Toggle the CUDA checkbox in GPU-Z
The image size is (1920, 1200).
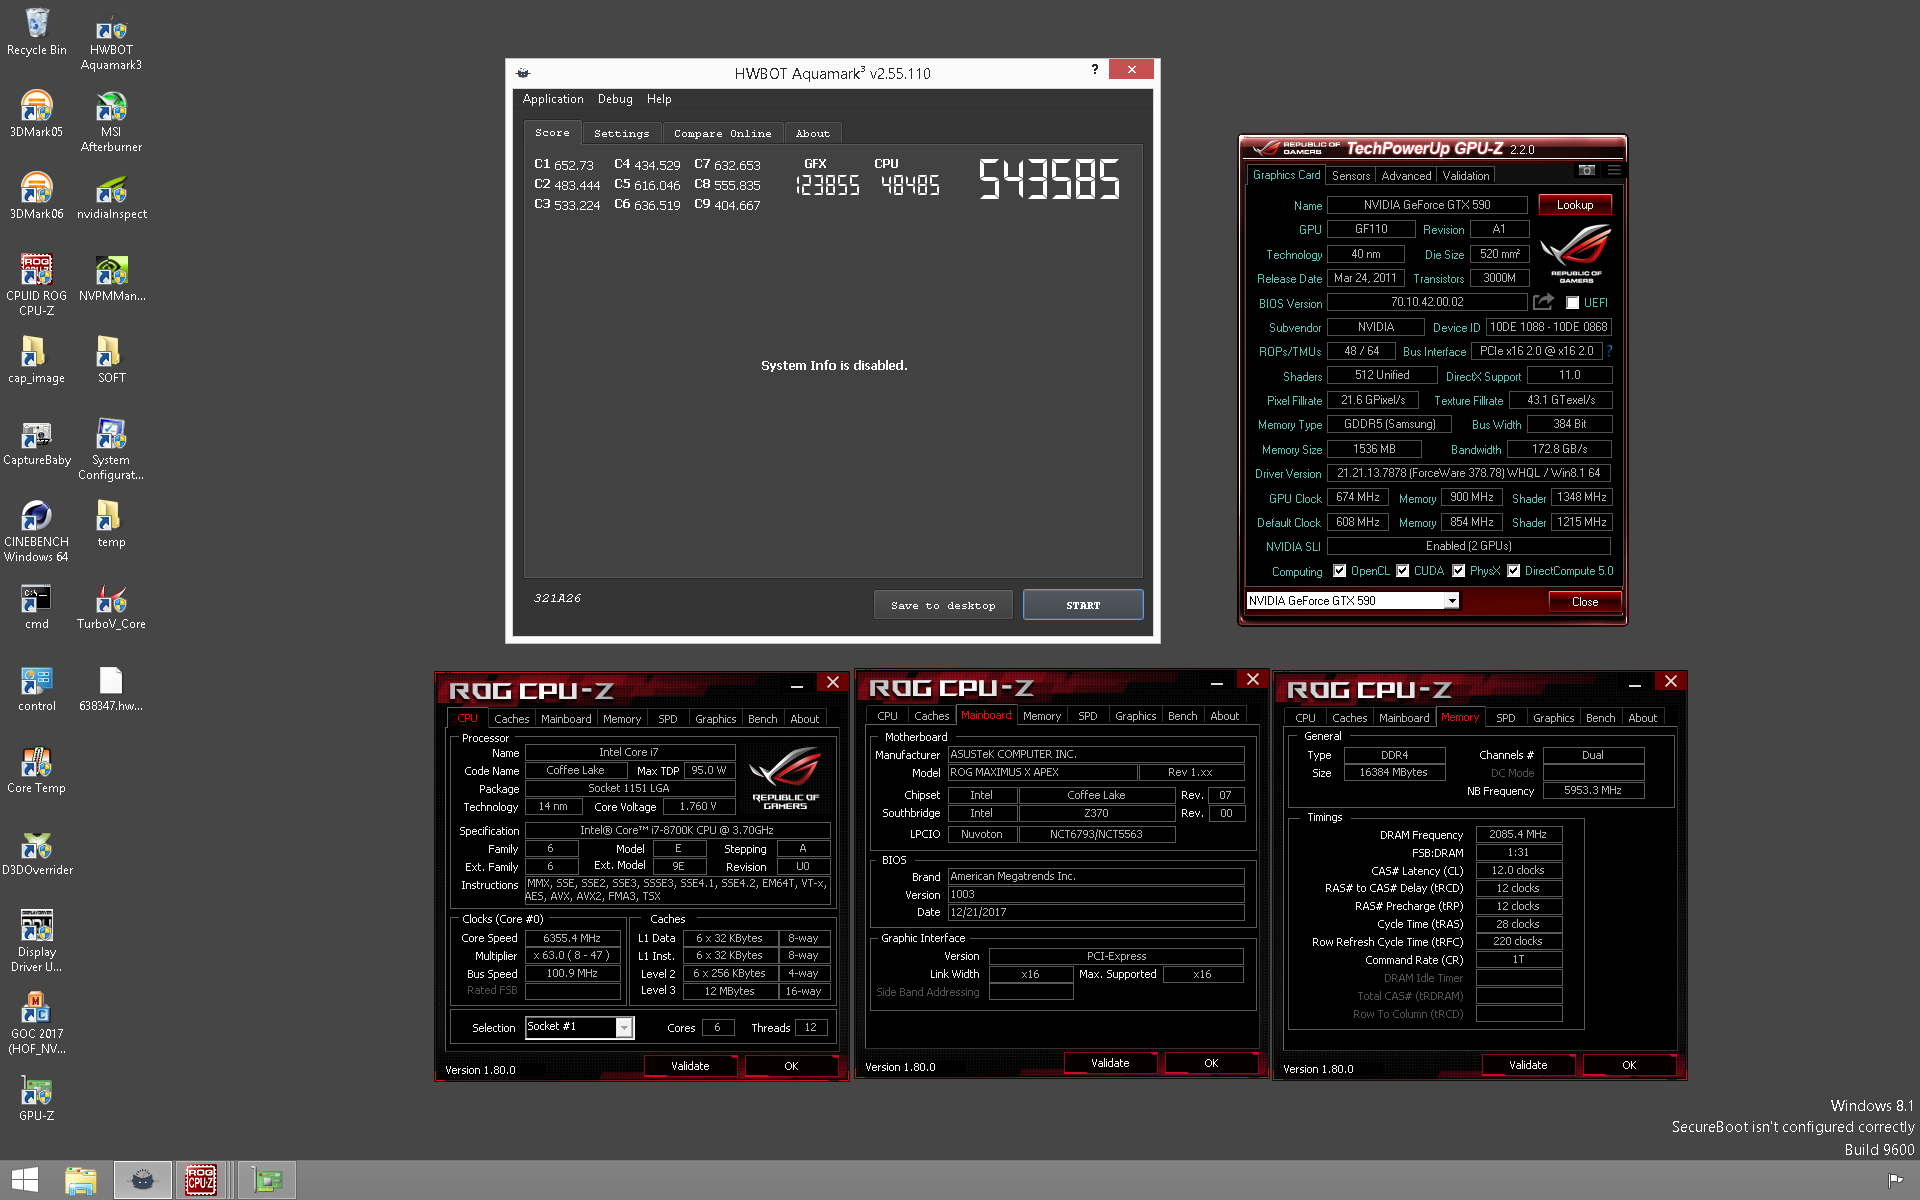[1403, 571]
